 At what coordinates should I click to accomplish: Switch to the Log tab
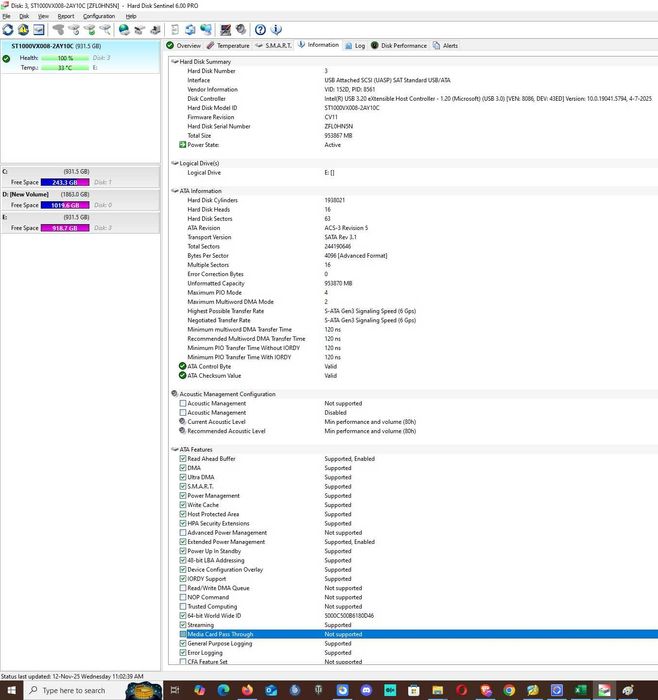click(x=355, y=46)
